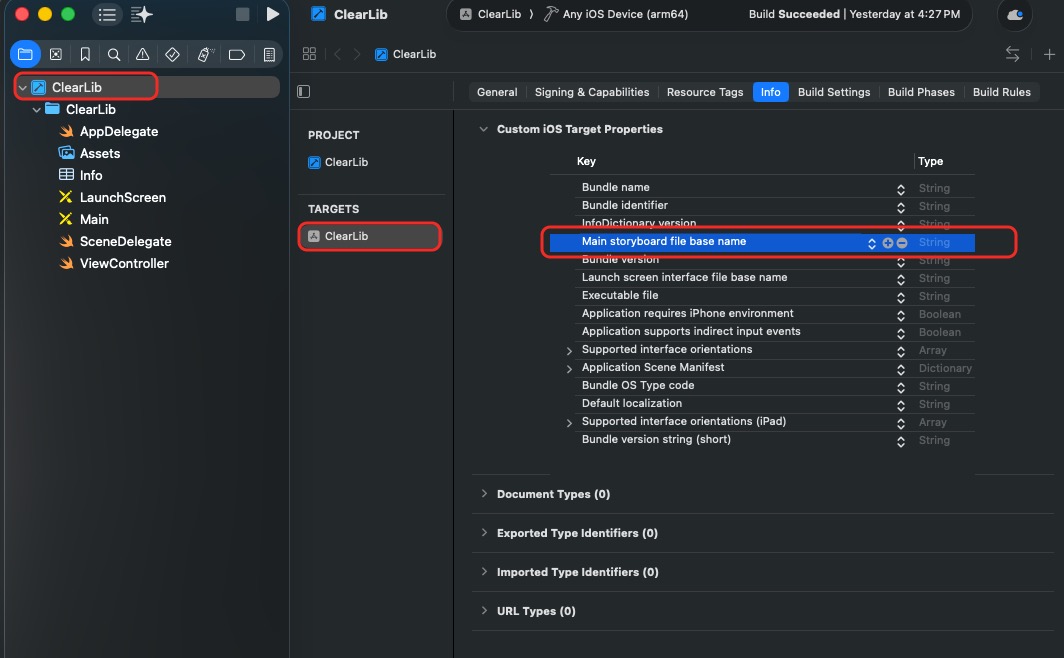Run the ClearLib project

coord(272,14)
